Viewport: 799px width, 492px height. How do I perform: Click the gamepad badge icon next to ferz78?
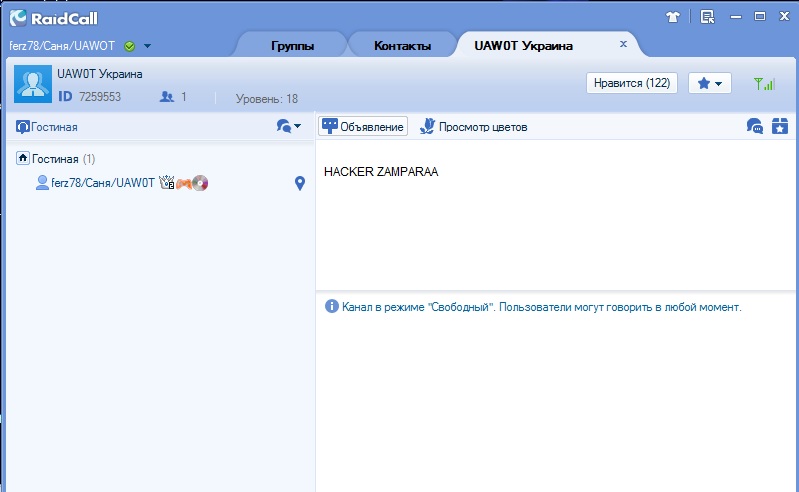pyautogui.click(x=183, y=183)
